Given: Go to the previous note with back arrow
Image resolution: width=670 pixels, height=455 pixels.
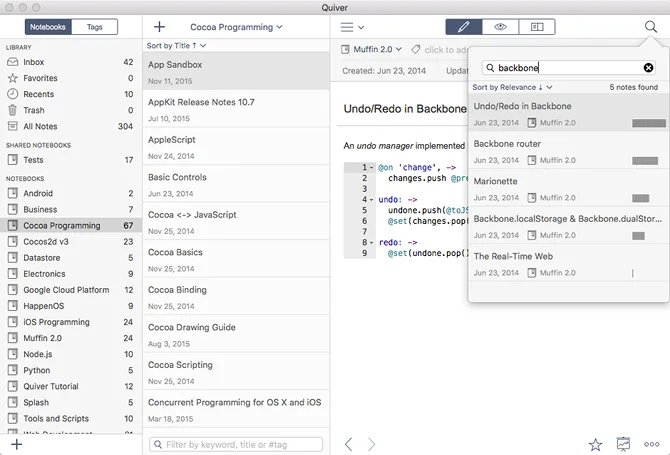Looking at the screenshot, I should coord(348,444).
